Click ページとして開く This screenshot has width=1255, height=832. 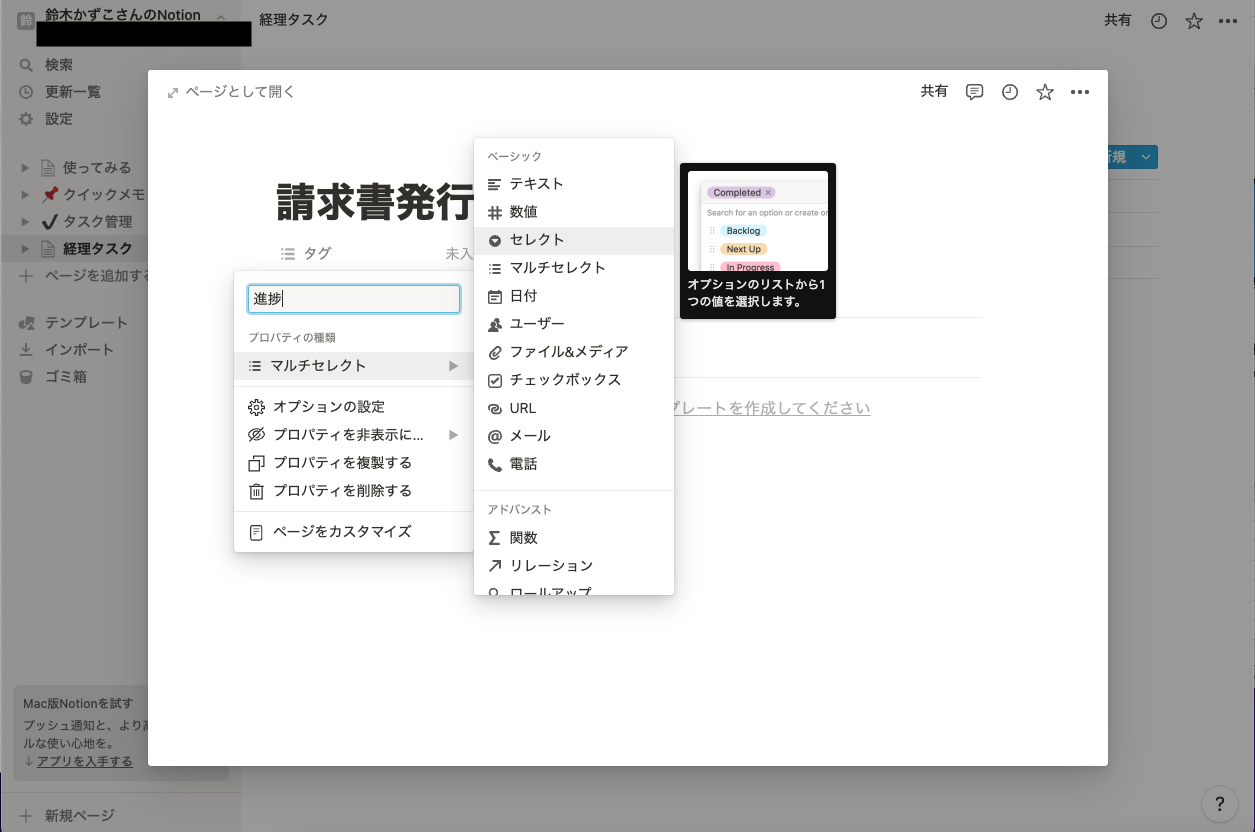click(231, 92)
